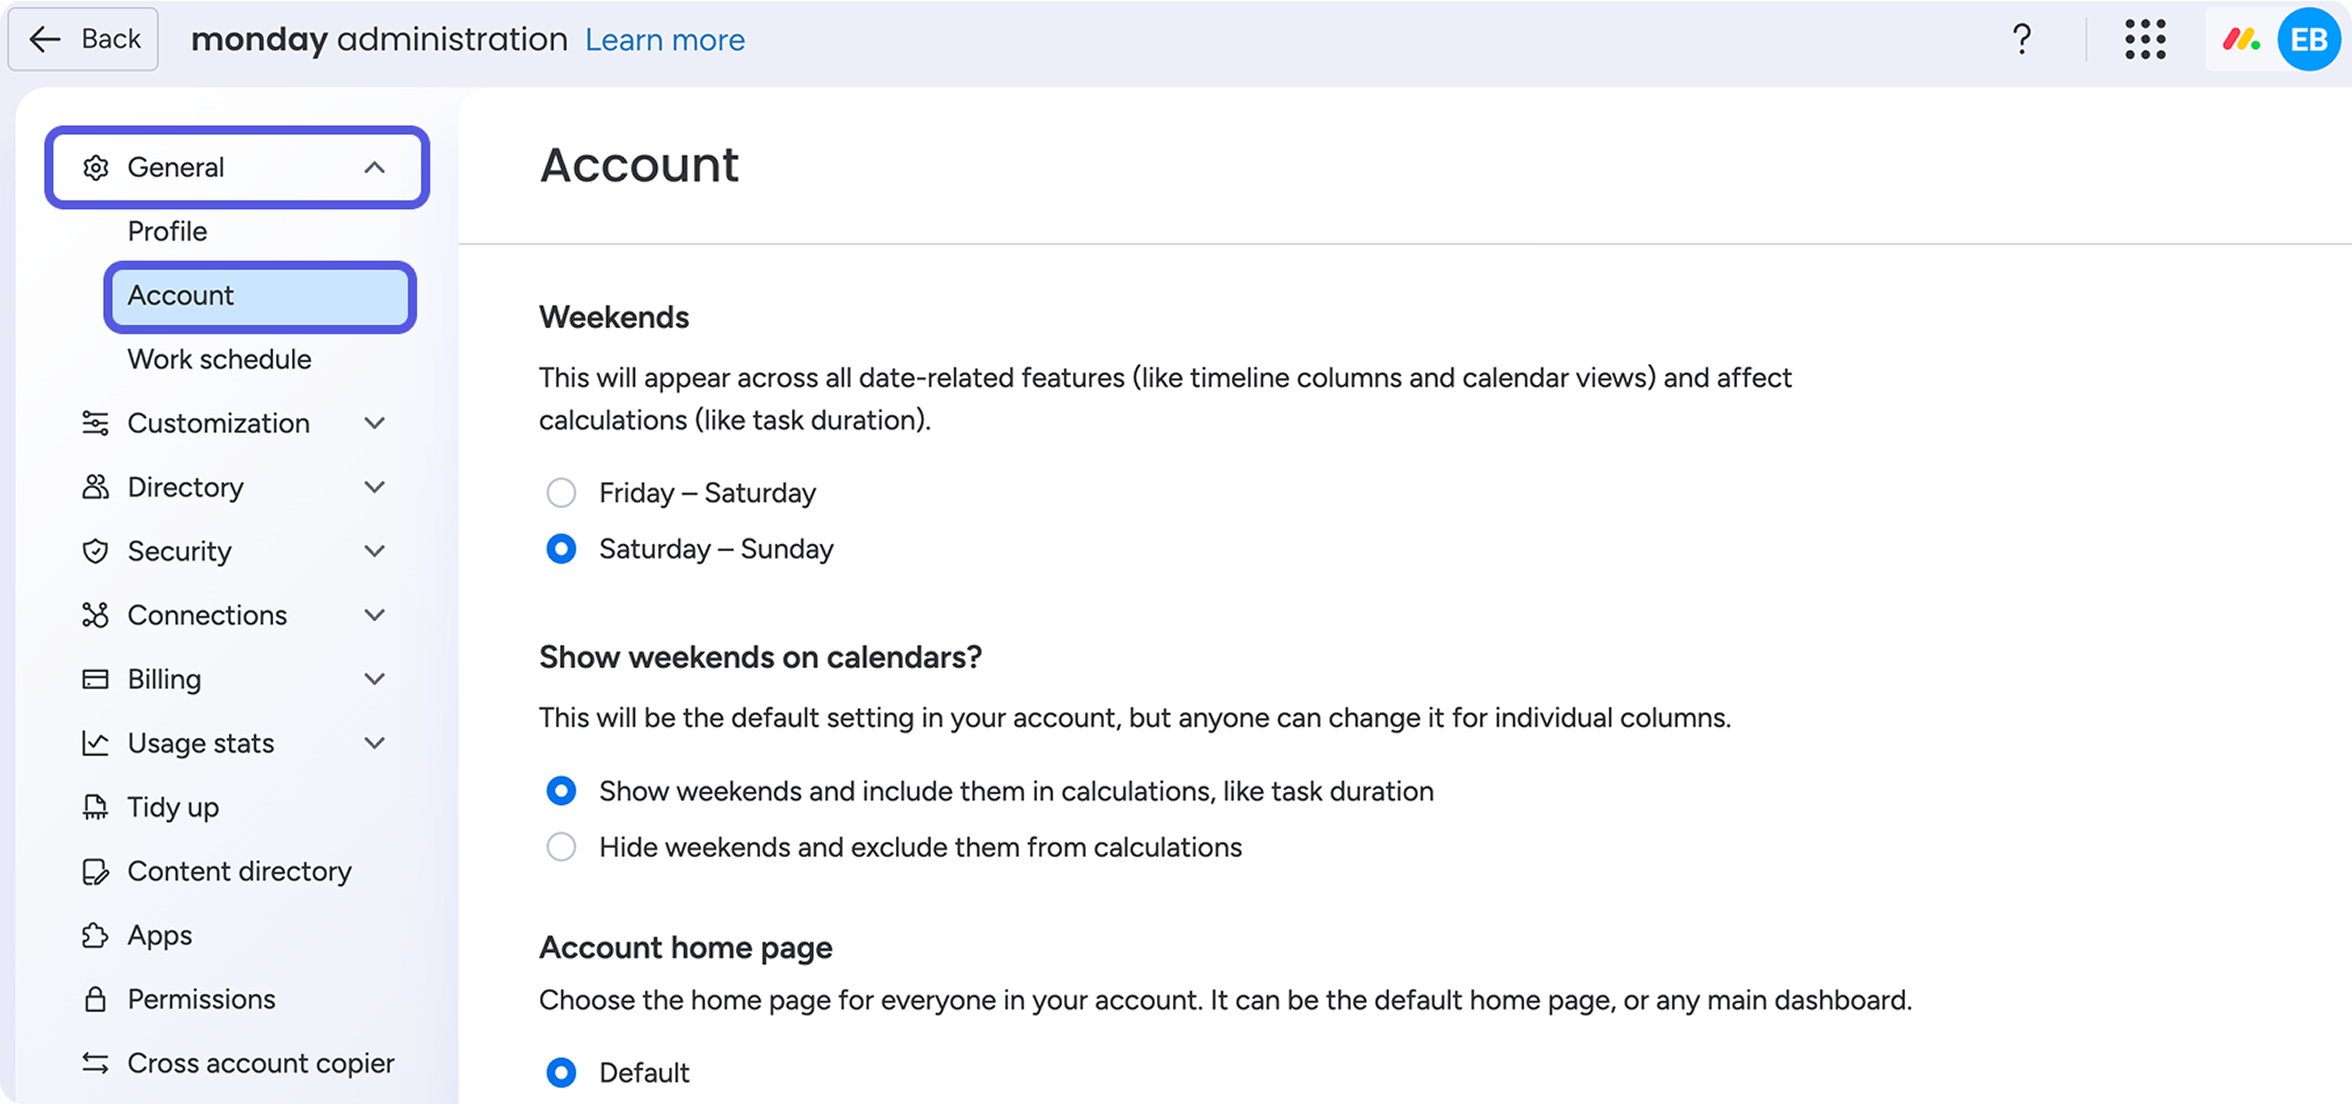Expand the Billing section chevron

tap(375, 679)
